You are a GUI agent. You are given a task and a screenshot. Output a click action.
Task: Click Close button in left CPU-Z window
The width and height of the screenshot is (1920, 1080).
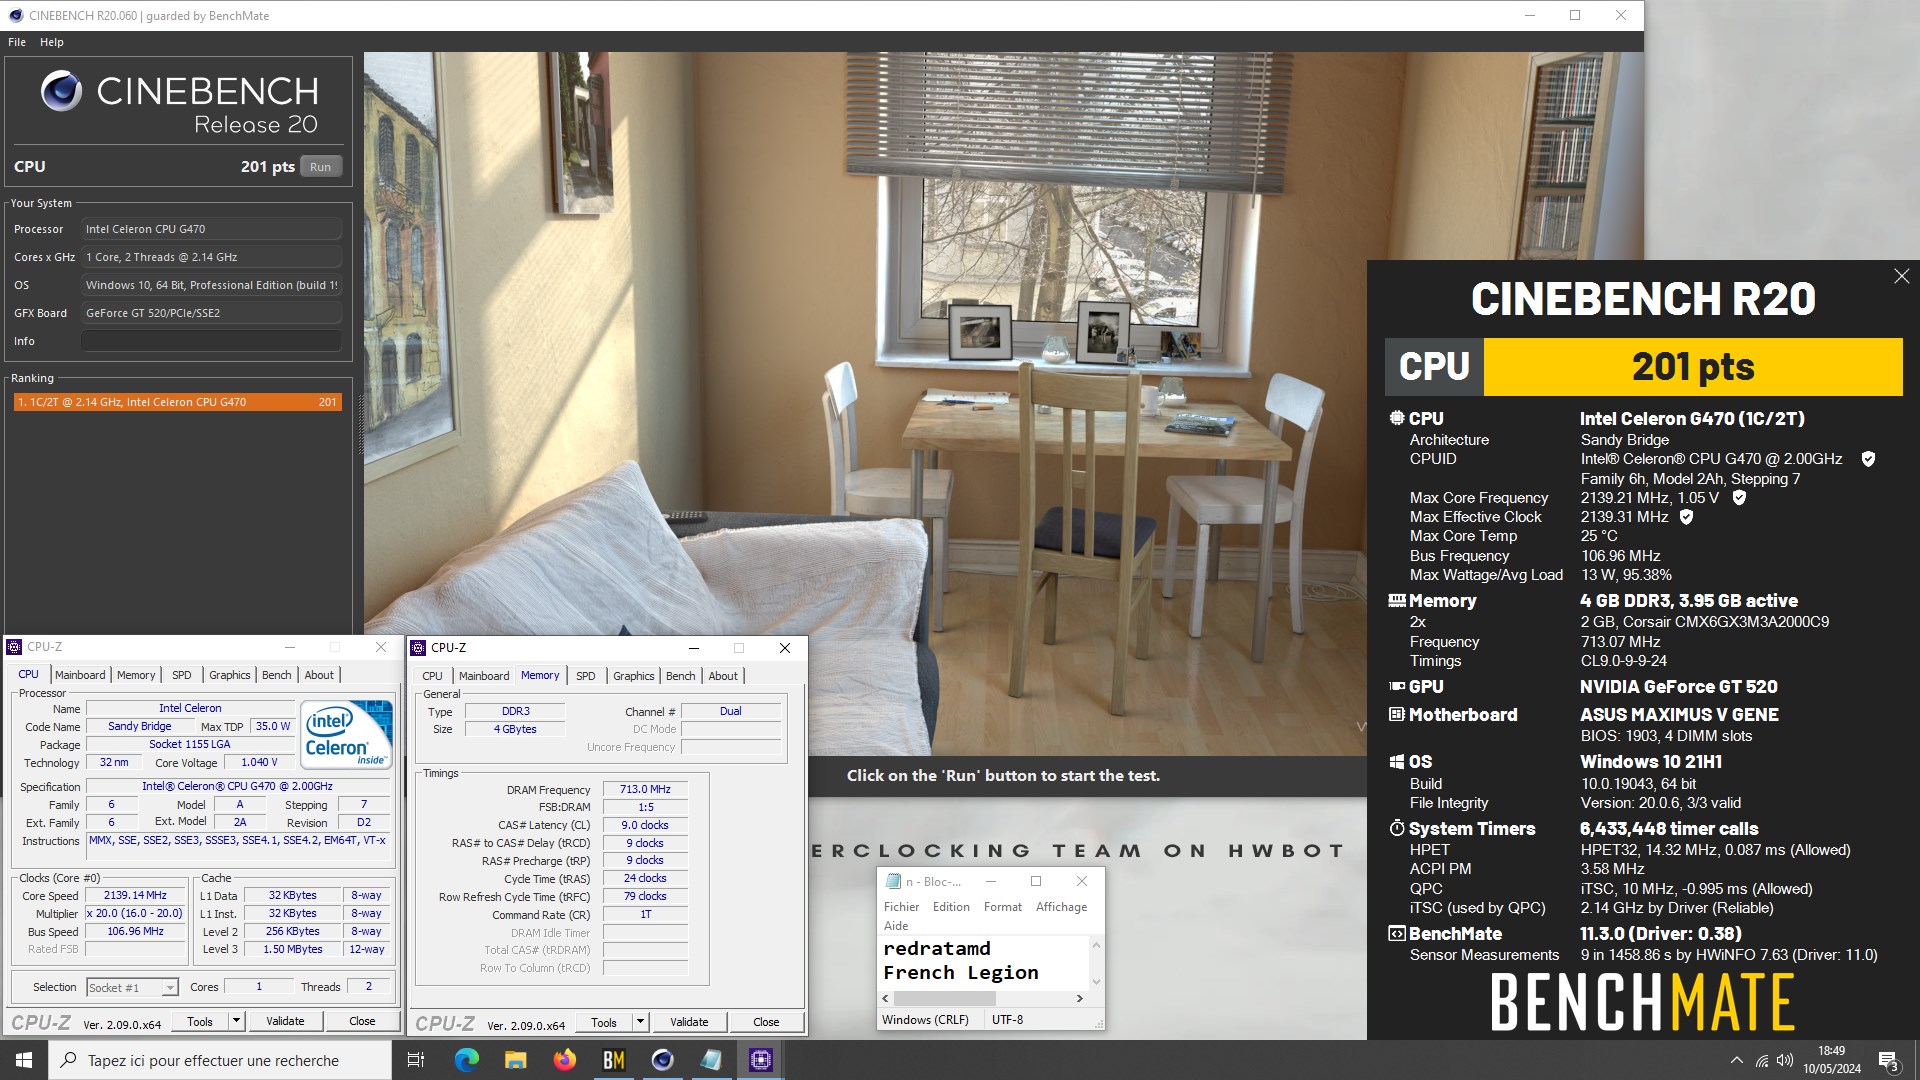[362, 1021]
